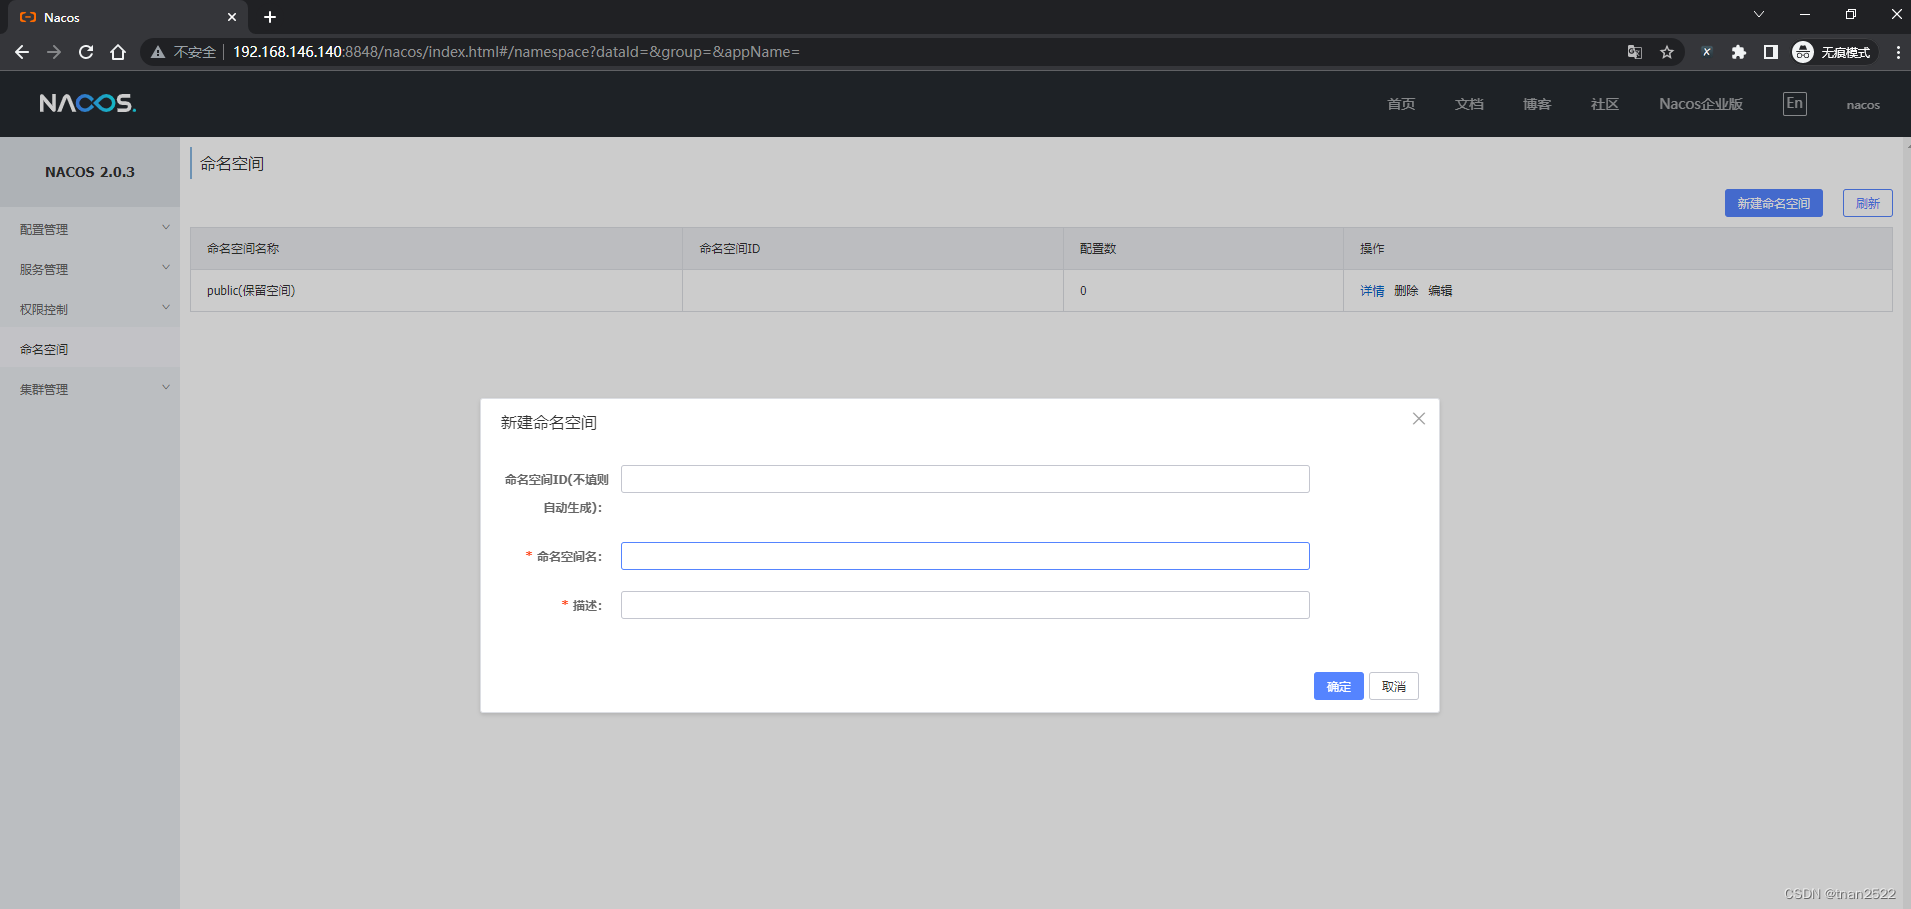1911x909 pixels.
Task: Switch language with En button
Action: [x=1795, y=103]
